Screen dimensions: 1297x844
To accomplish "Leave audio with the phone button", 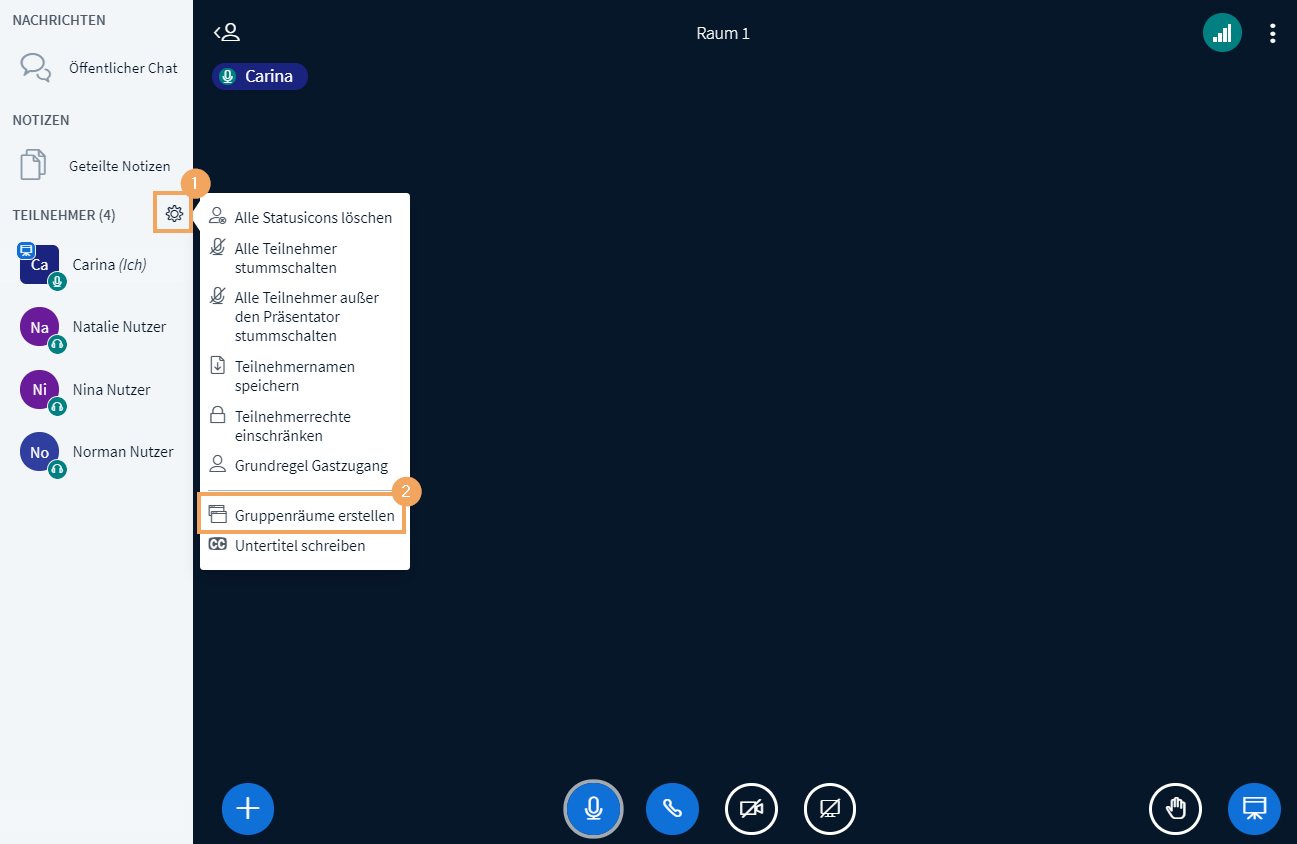I will tap(672, 809).
